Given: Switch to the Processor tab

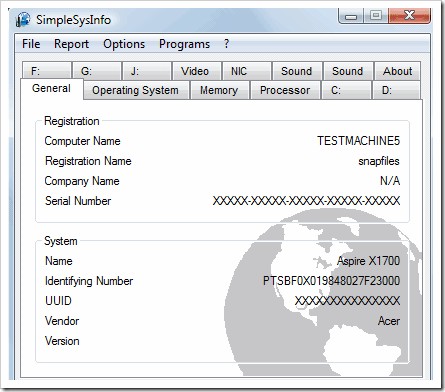Looking at the screenshot, I should 285,90.
